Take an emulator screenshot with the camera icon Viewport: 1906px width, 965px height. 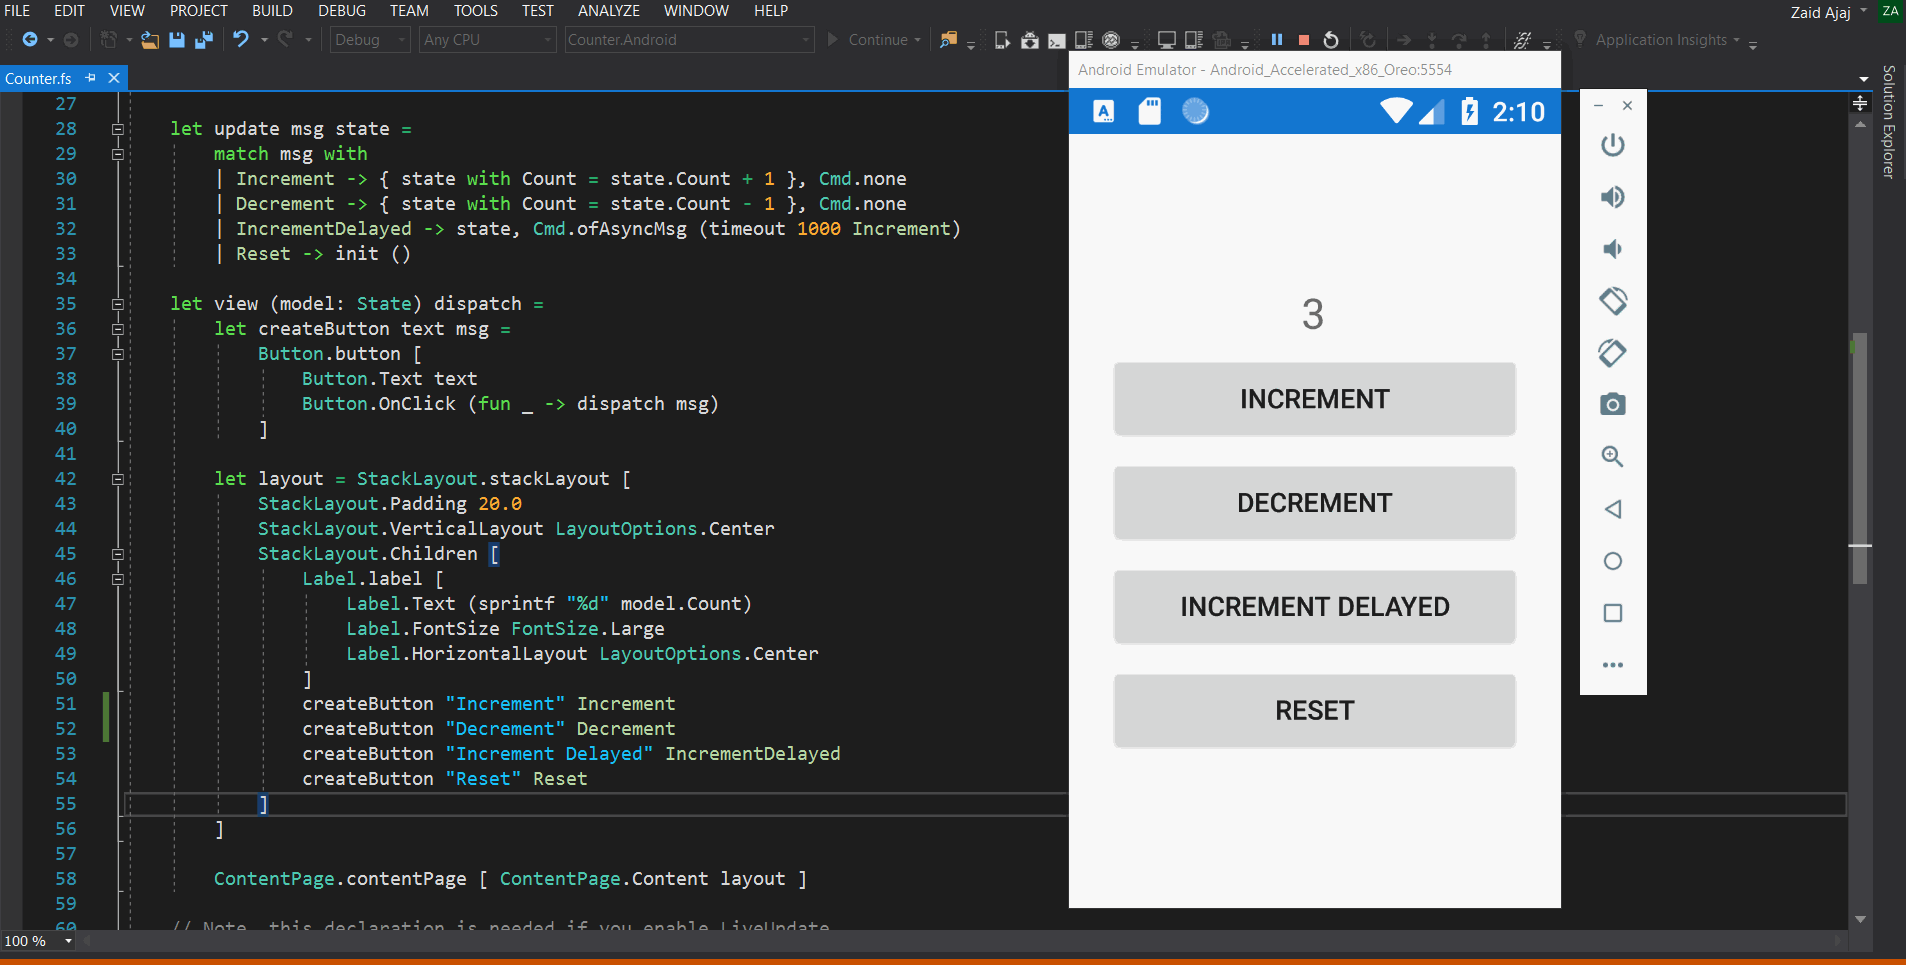1613,405
